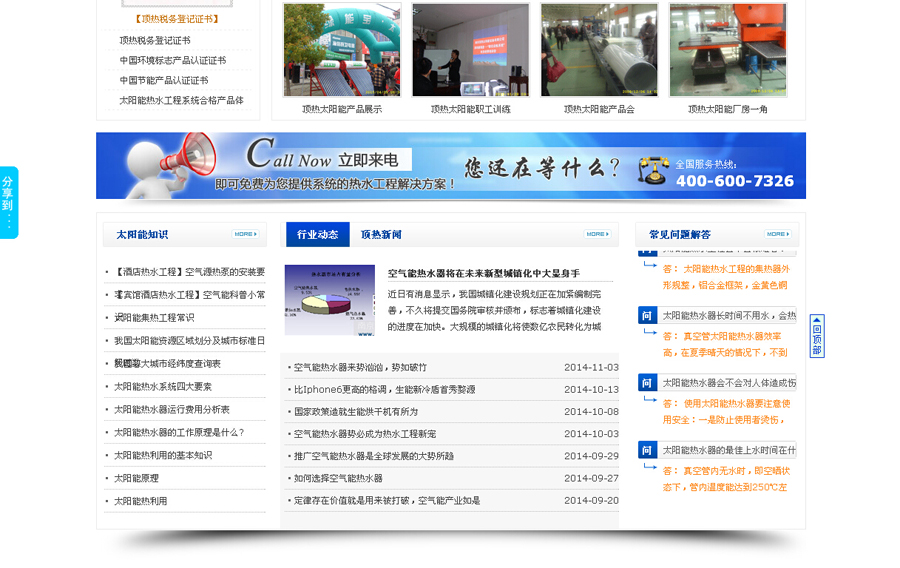Open news 定律存在价值就是用来被打破
900x568 pixels.
pos(387,501)
